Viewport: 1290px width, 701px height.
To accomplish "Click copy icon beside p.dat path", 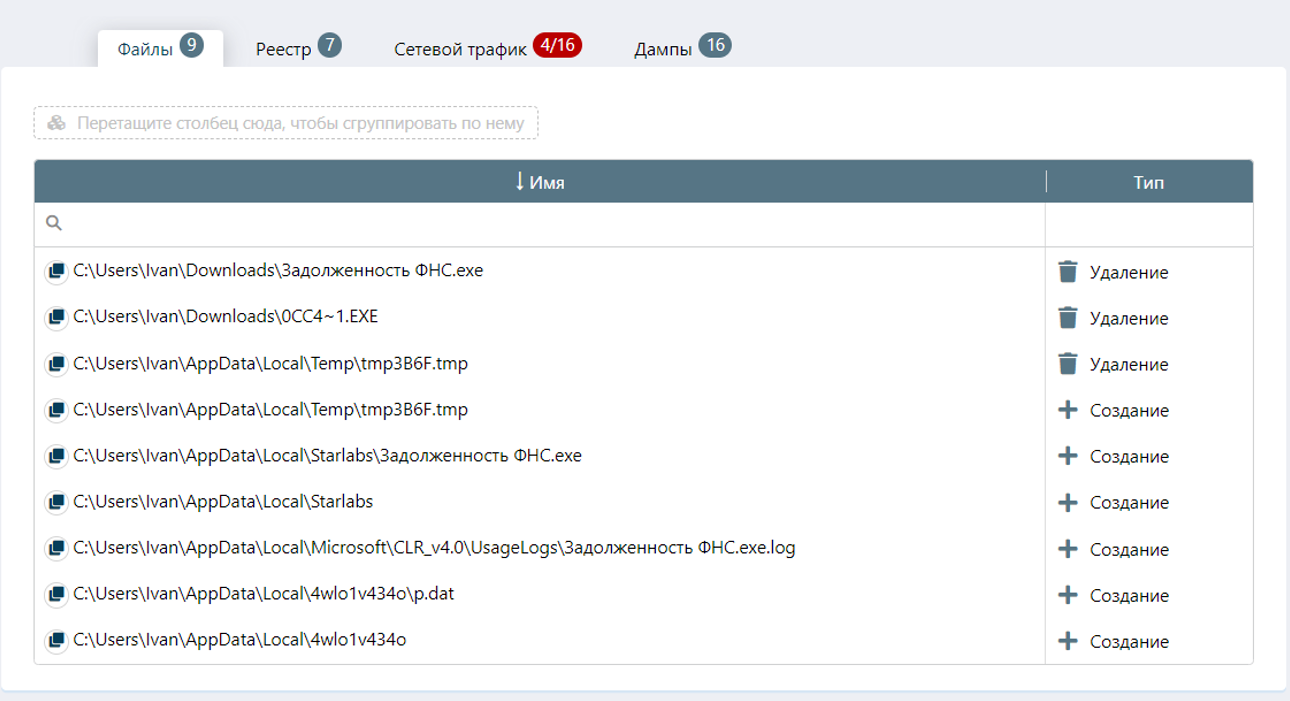I will [x=57, y=595].
